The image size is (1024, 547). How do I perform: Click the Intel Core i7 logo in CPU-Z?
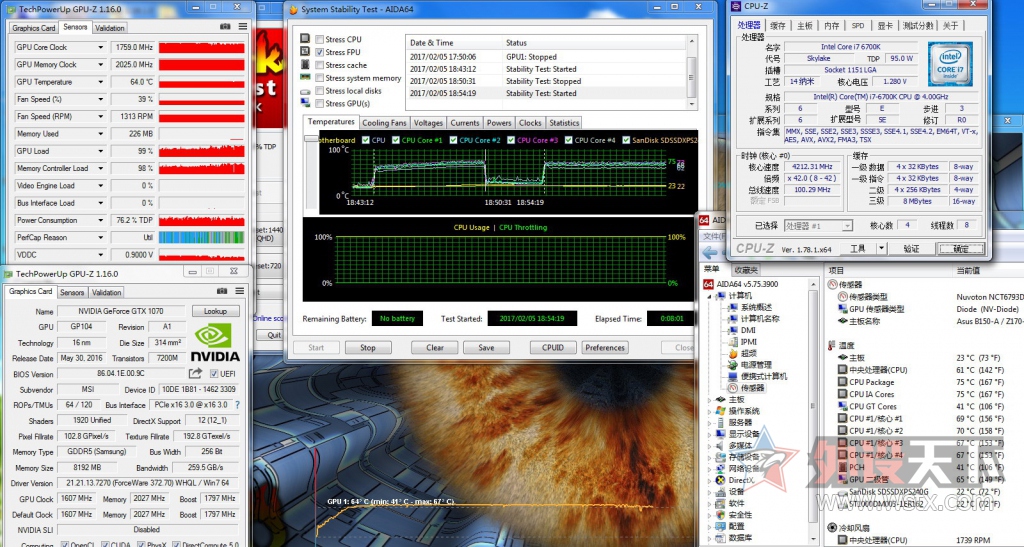[x=950, y=64]
